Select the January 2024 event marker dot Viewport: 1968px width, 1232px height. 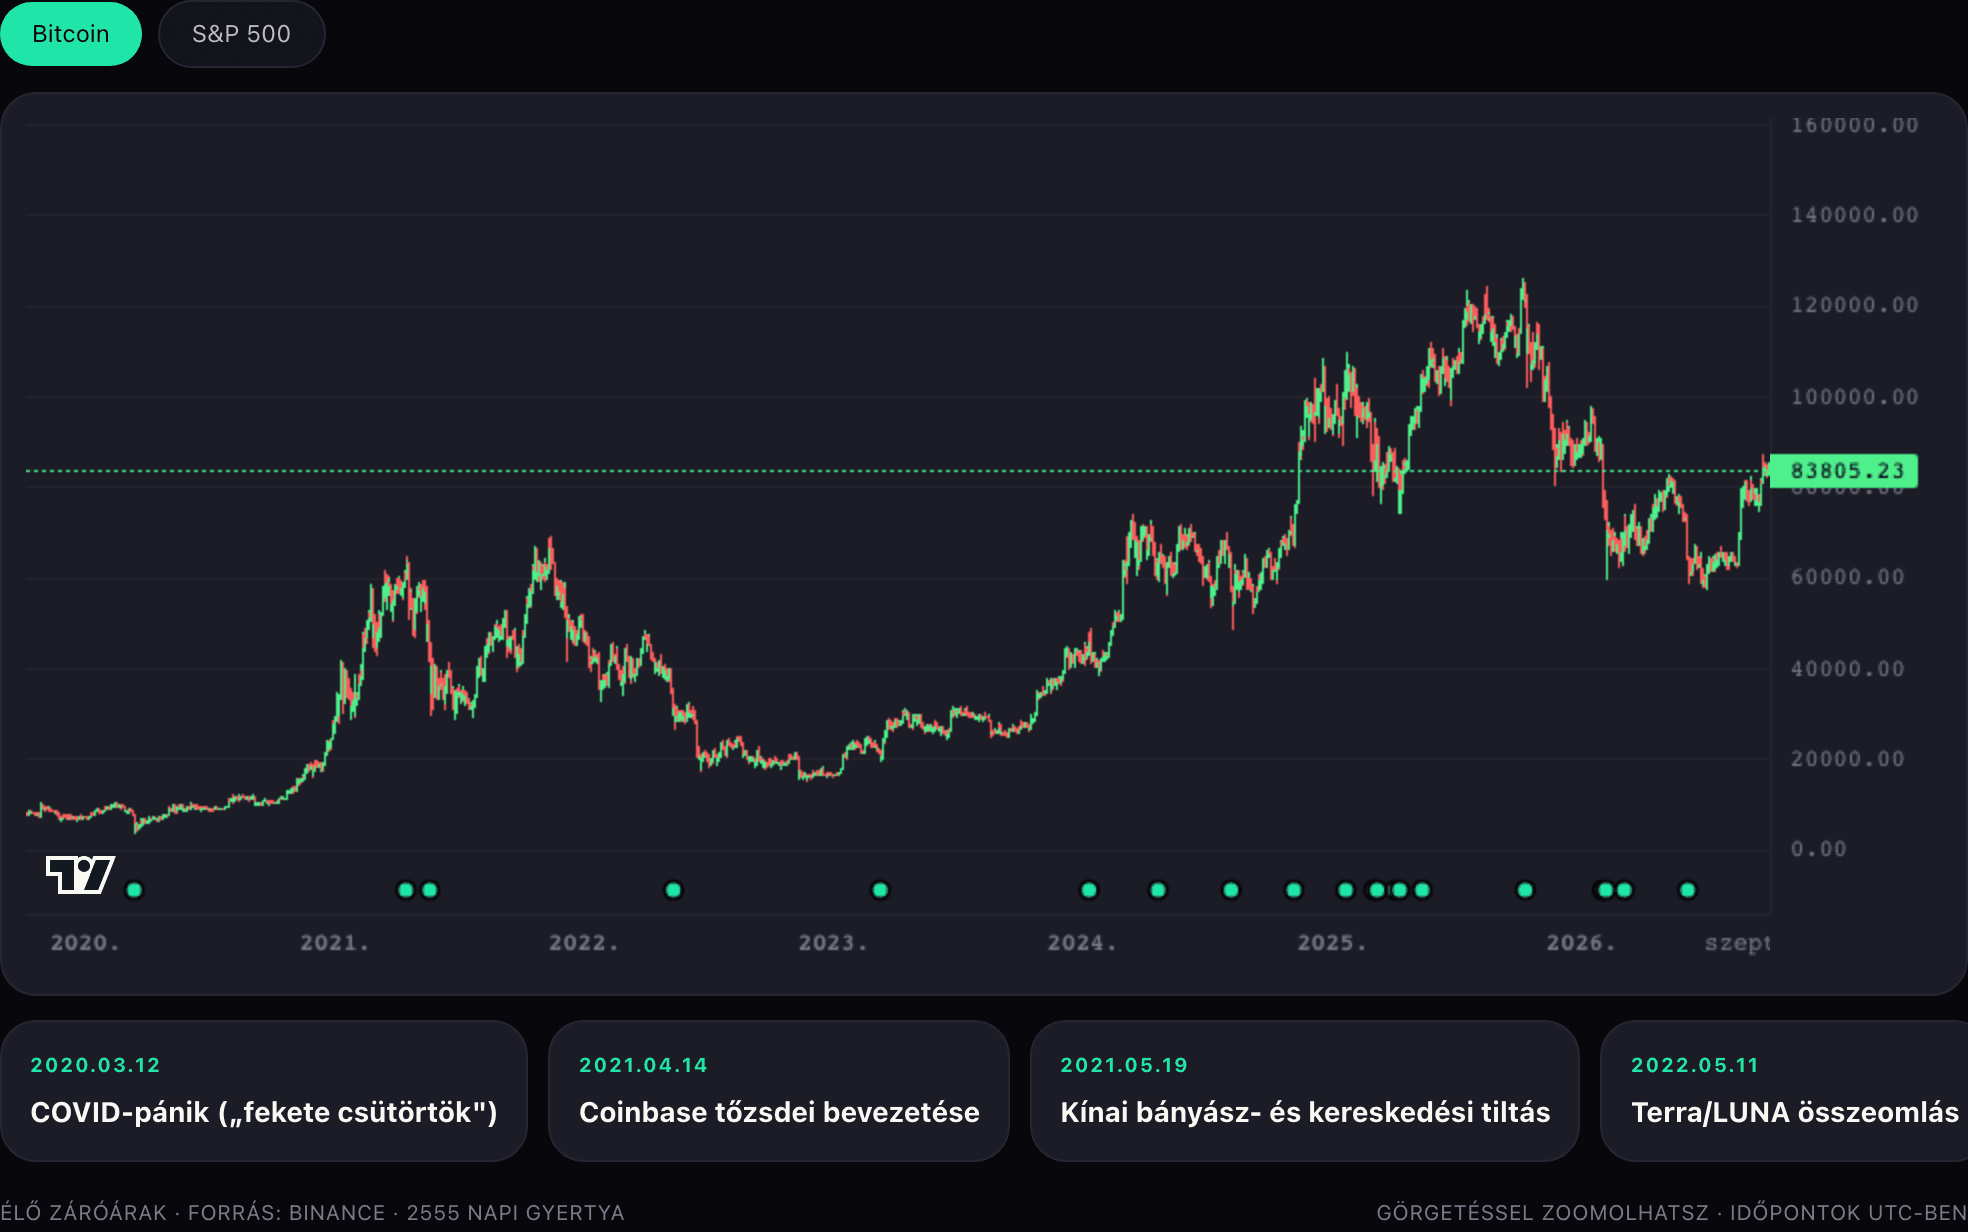click(1089, 890)
